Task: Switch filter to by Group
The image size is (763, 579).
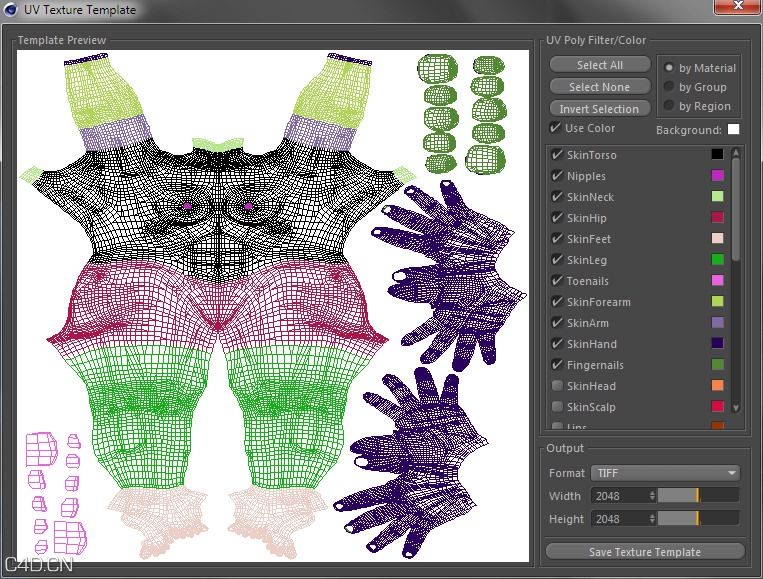Action: click(669, 87)
